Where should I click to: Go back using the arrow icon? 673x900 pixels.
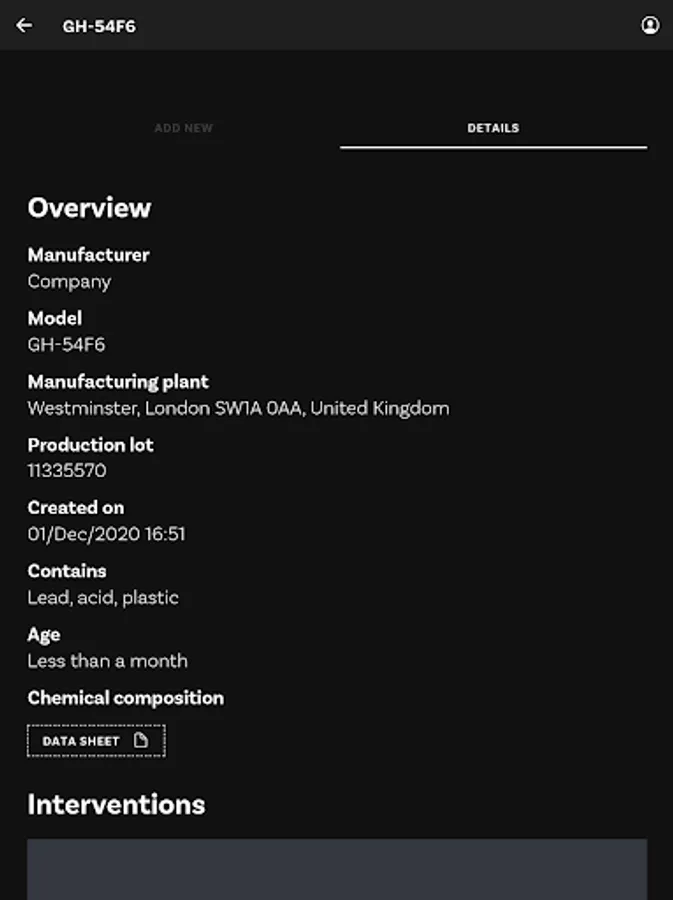(24, 26)
